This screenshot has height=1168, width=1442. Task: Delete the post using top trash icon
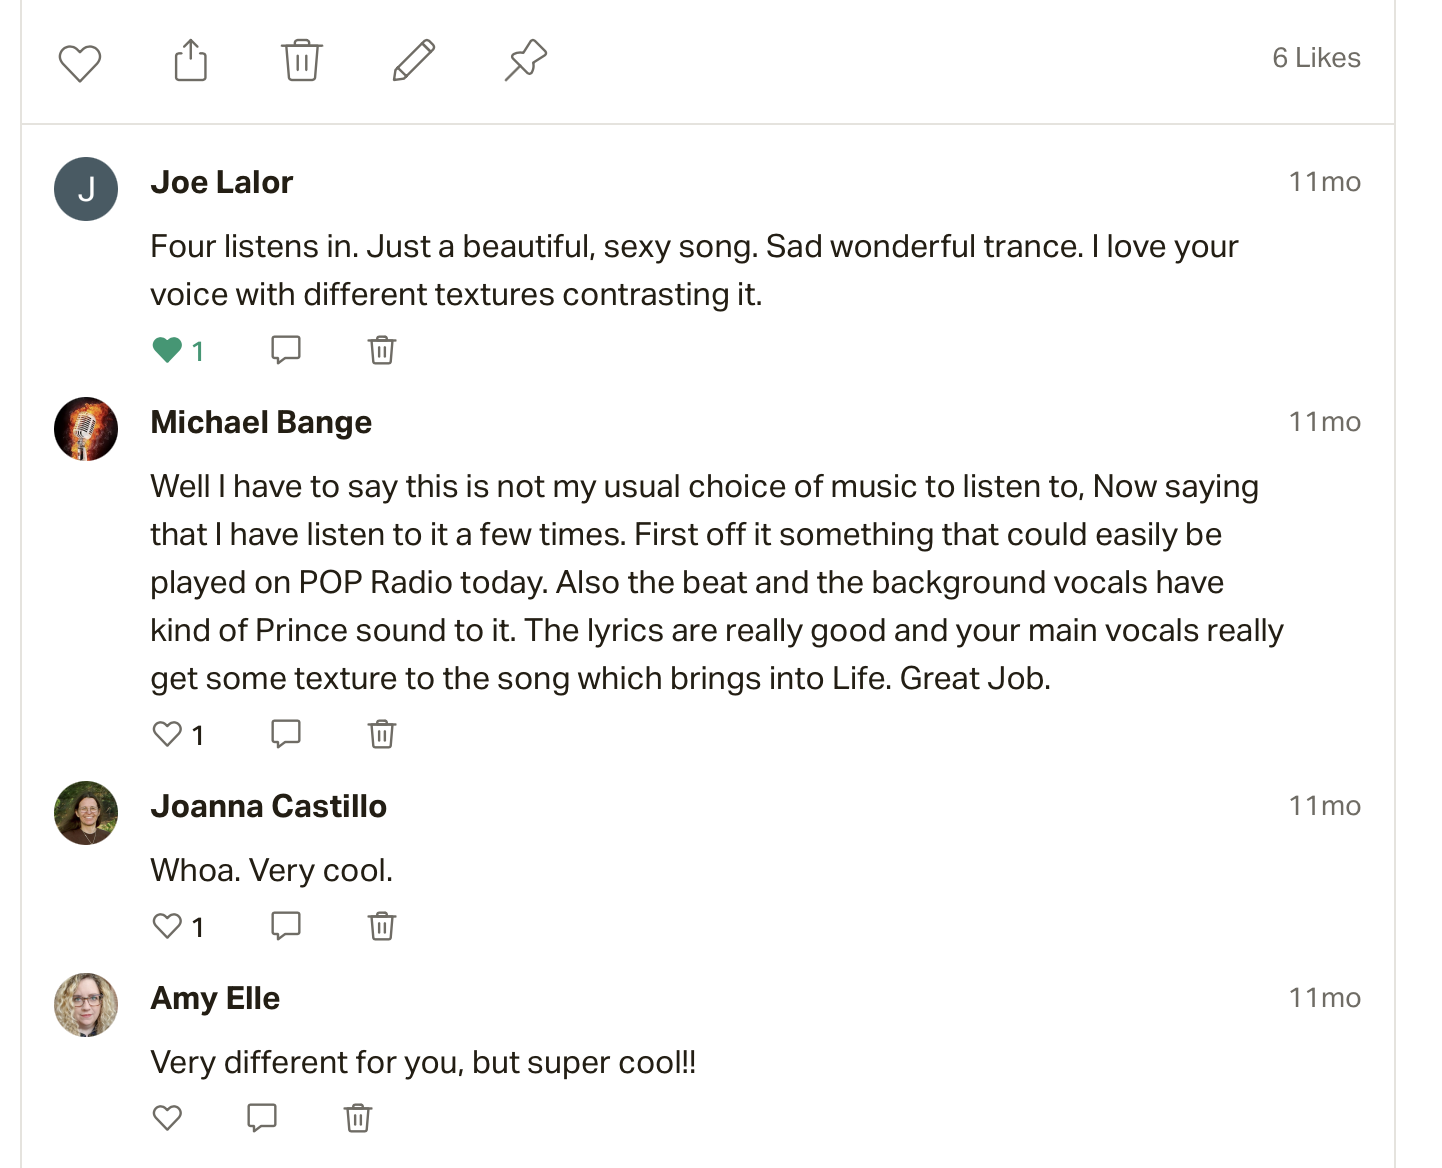click(x=301, y=60)
